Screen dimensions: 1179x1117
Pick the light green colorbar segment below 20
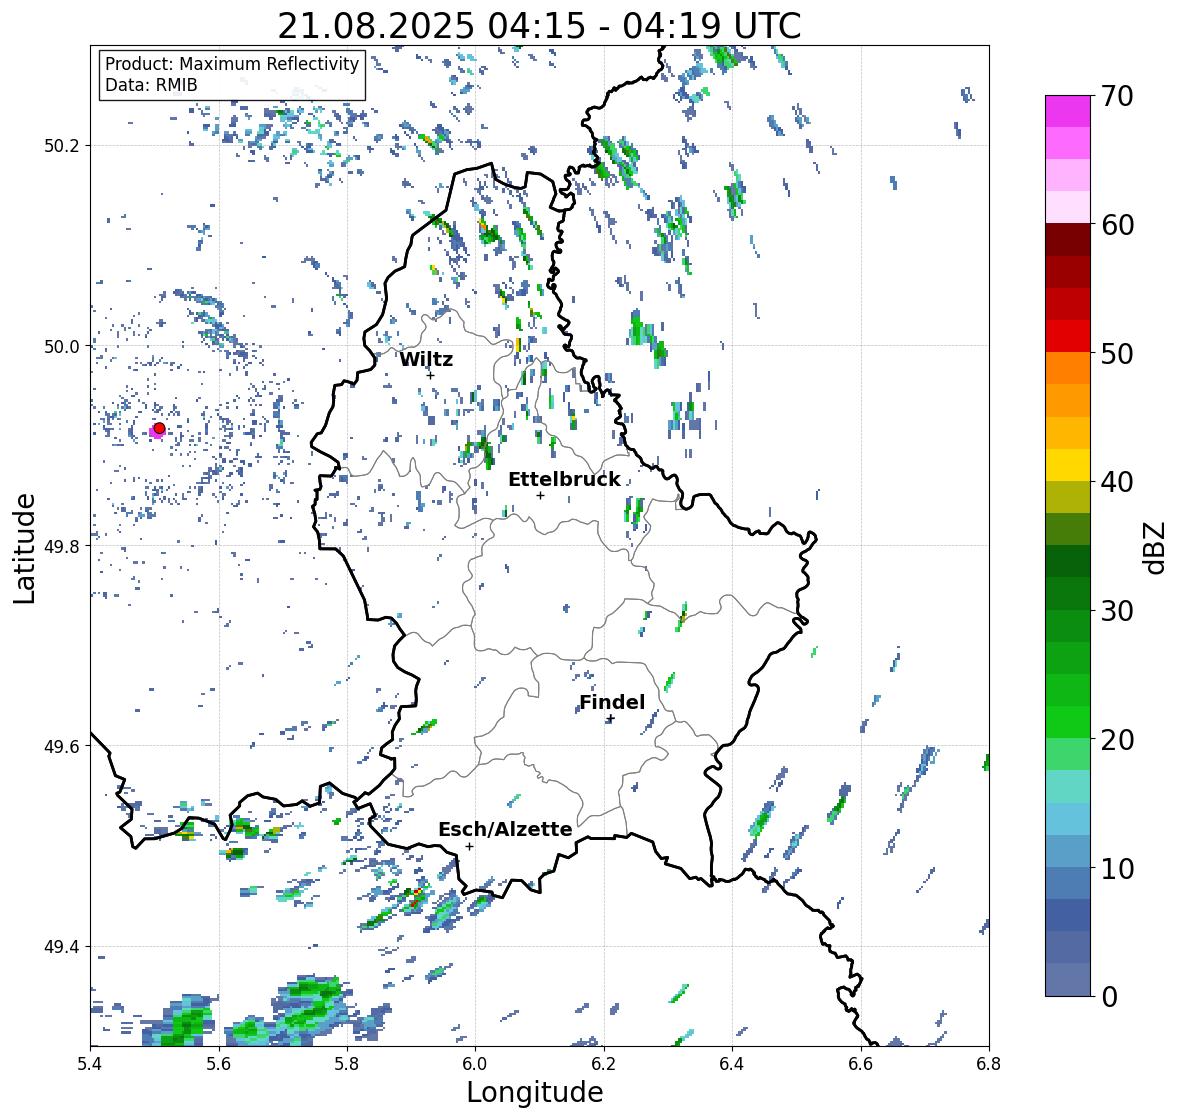[1068, 754]
